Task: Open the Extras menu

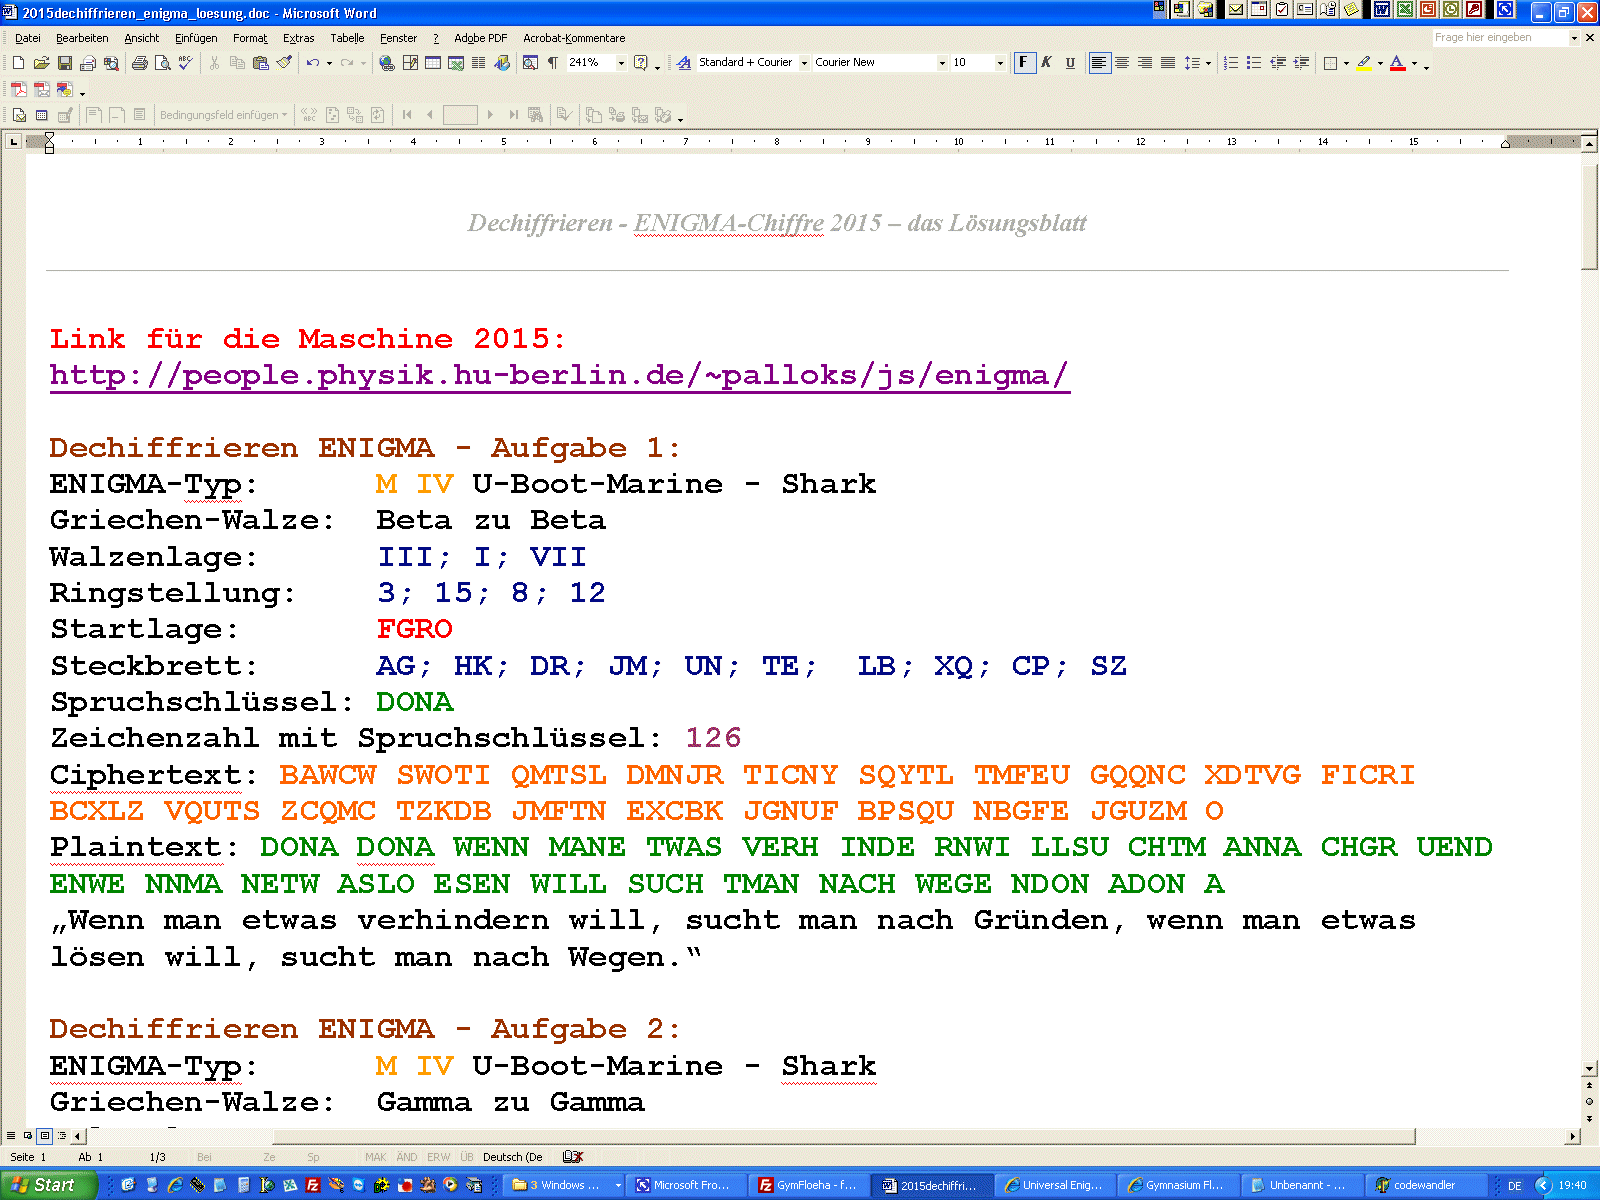Action: point(298,38)
